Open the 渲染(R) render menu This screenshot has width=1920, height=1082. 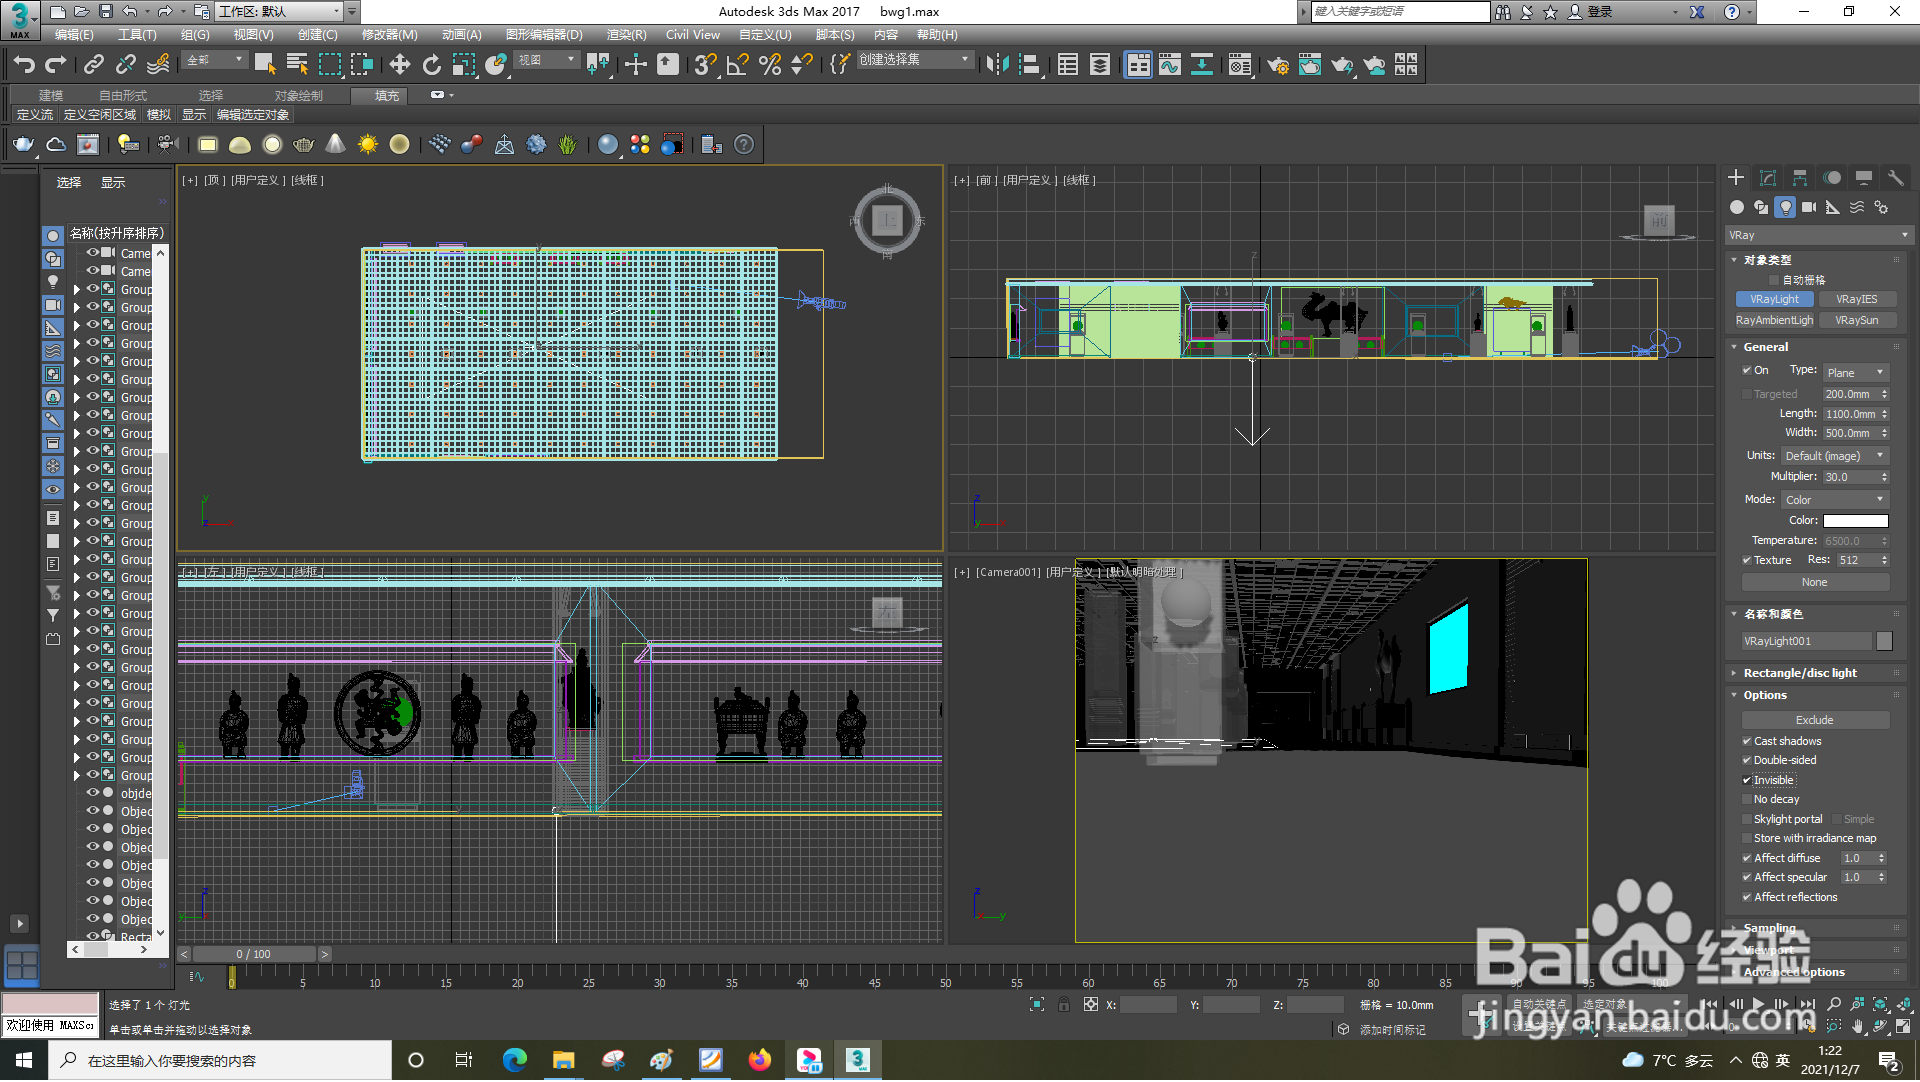[626, 34]
